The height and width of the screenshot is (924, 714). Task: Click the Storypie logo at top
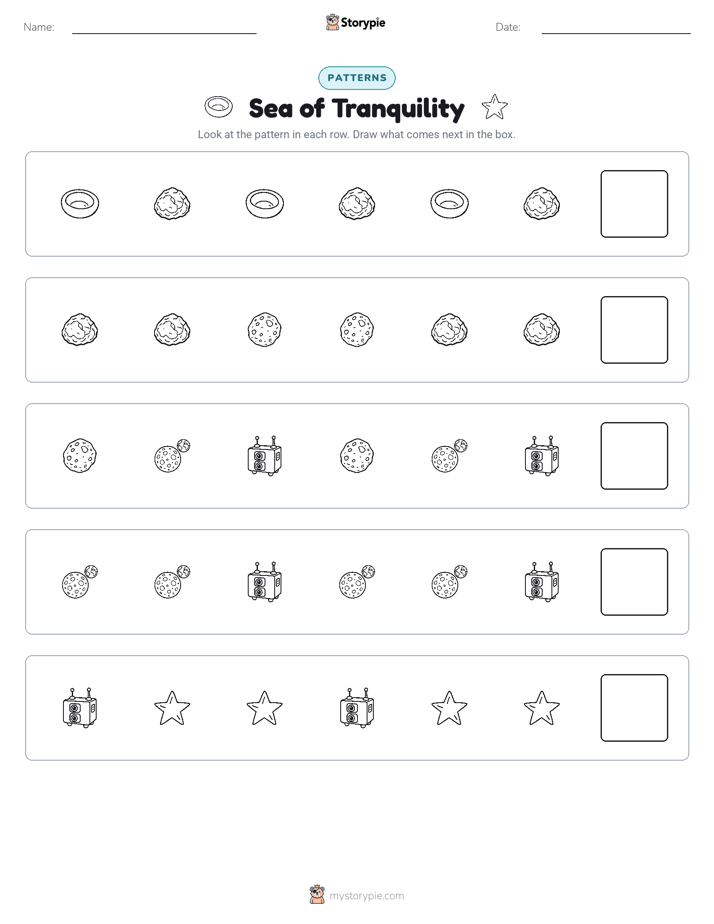click(x=355, y=22)
